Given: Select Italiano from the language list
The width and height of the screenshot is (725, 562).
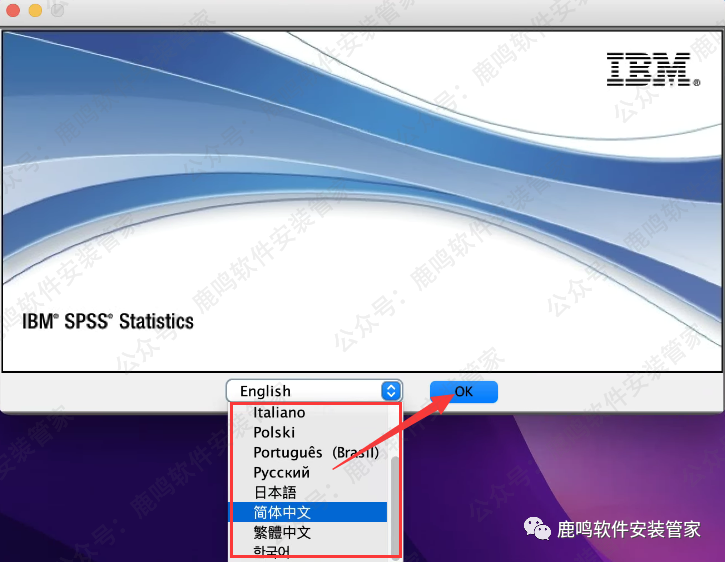Looking at the screenshot, I should pyautogui.click(x=279, y=412).
